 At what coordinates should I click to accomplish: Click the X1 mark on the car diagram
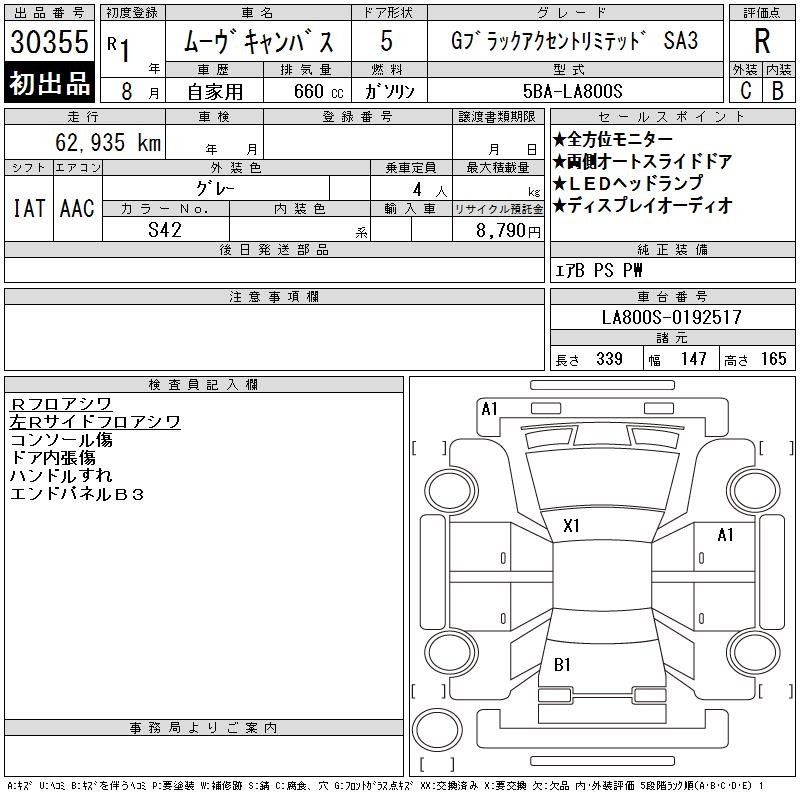click(x=572, y=525)
